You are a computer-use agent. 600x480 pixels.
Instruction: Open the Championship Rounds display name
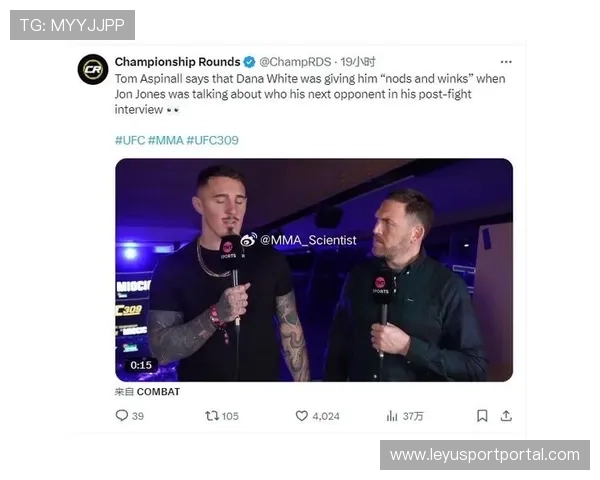click(x=178, y=62)
